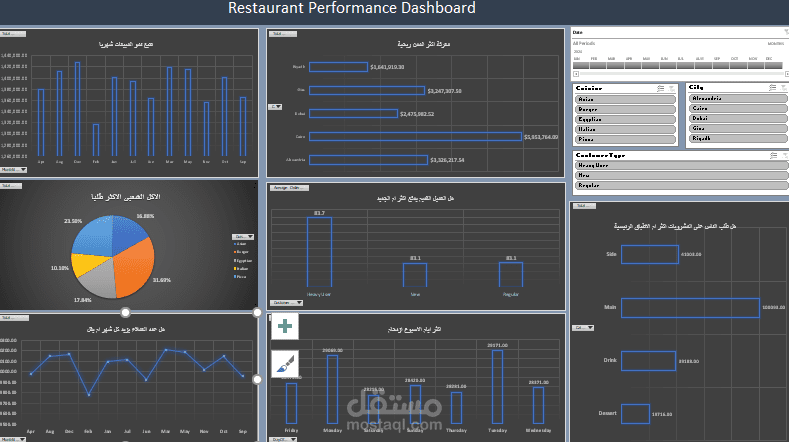The height and width of the screenshot is (442, 789).
Task: Click the Cairo profit bar
Action: (x=415, y=136)
